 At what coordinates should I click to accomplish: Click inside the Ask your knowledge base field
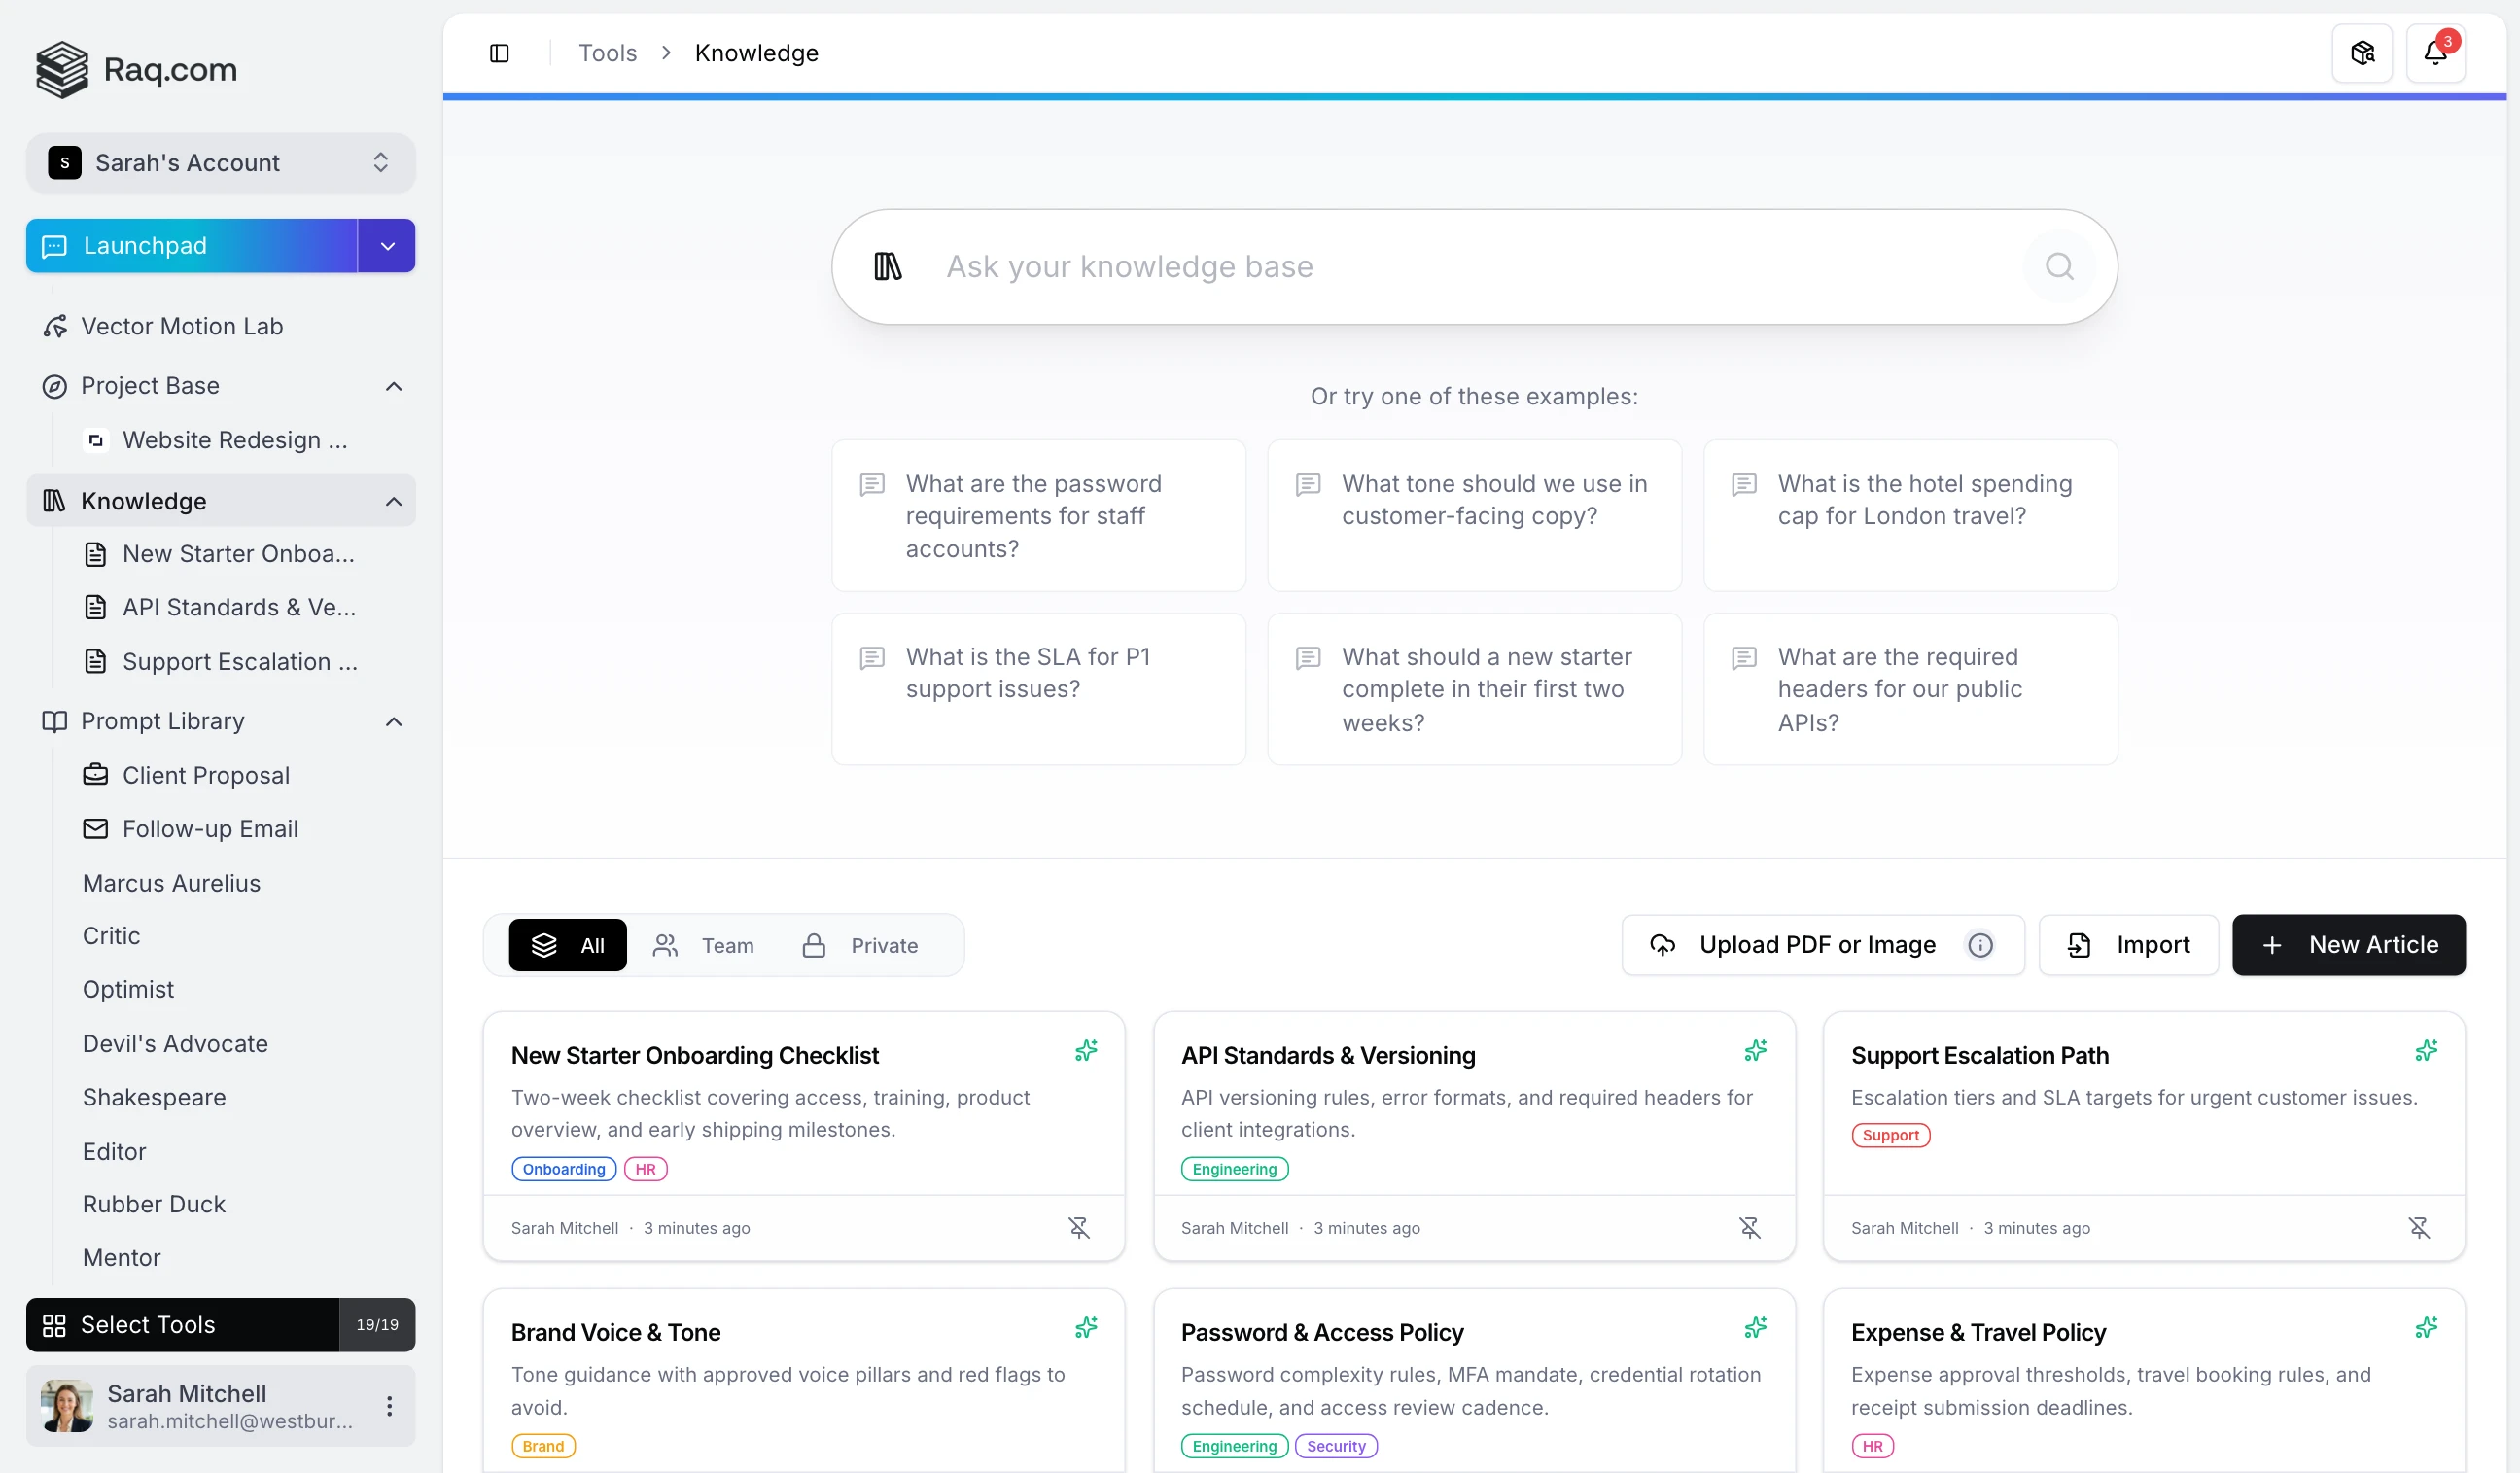1400,266
